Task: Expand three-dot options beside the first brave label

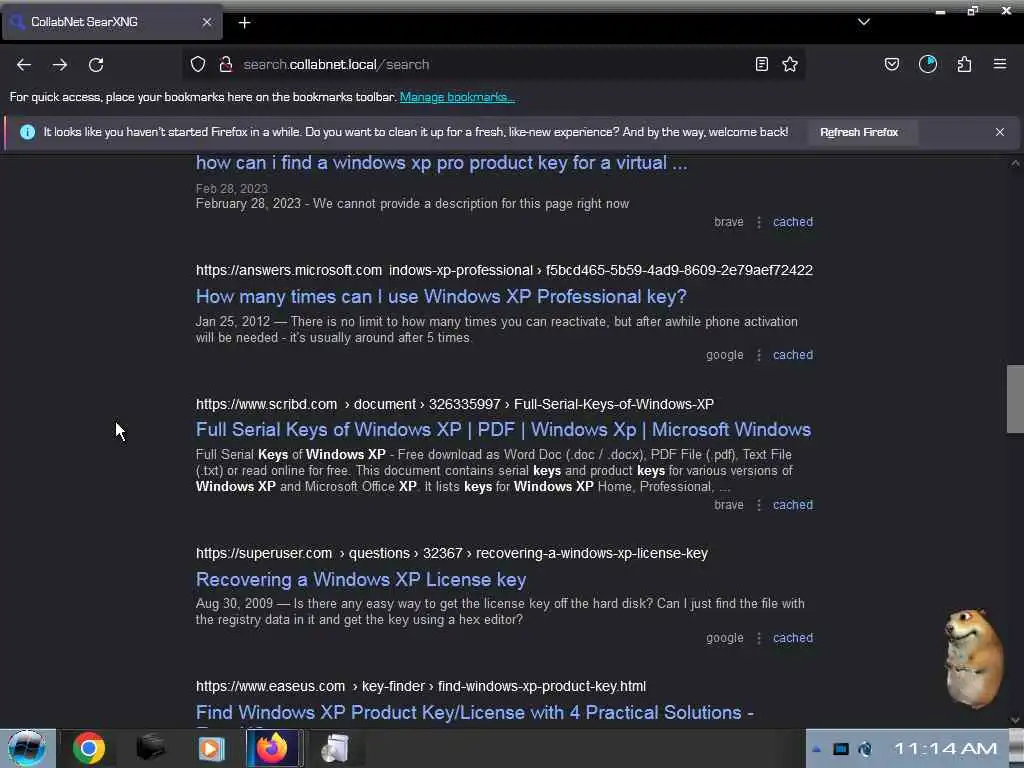Action: (759, 222)
